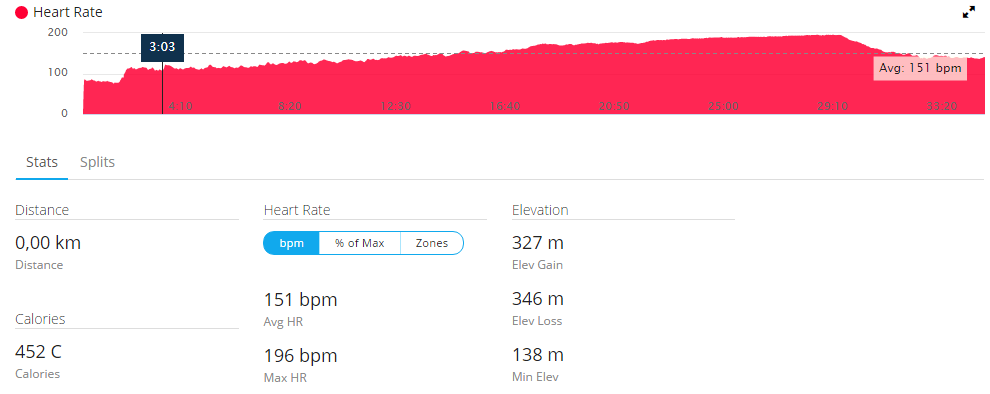Click the Avg: 151 bpm label
Screen dimensions: 990x394
click(920, 68)
